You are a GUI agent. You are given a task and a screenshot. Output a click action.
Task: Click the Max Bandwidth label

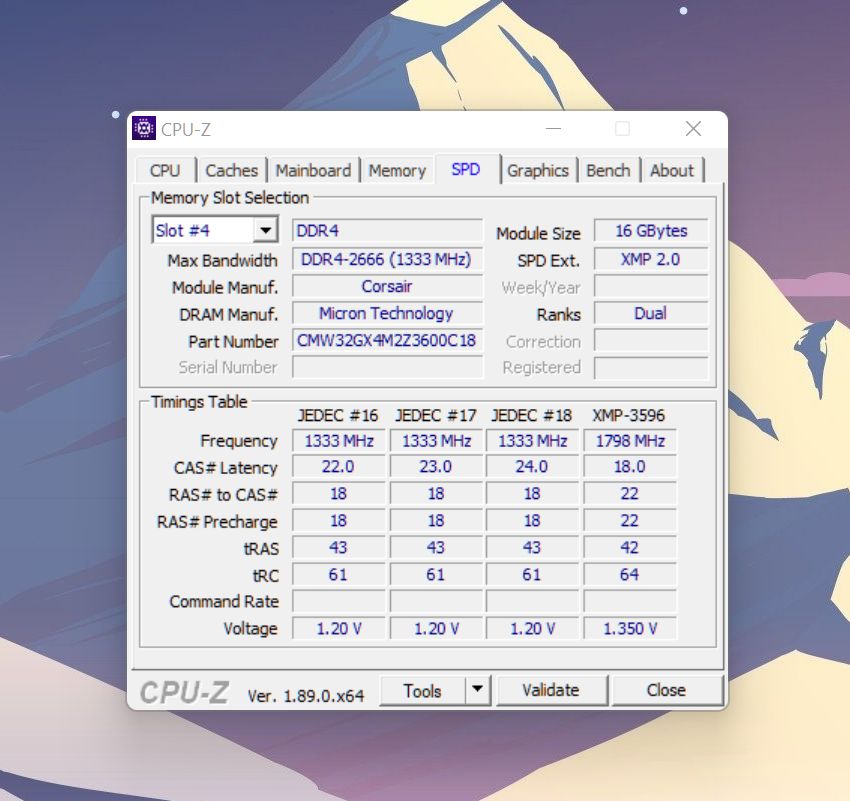222,261
